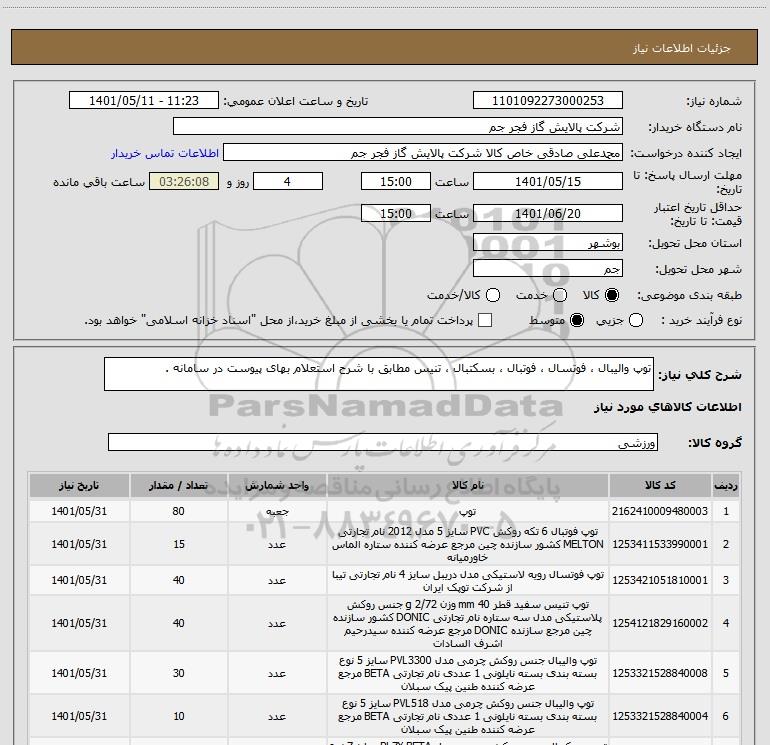Viewport: 770px width, 745px height.
Task: Click the ردیف column header
Action: click(726, 485)
